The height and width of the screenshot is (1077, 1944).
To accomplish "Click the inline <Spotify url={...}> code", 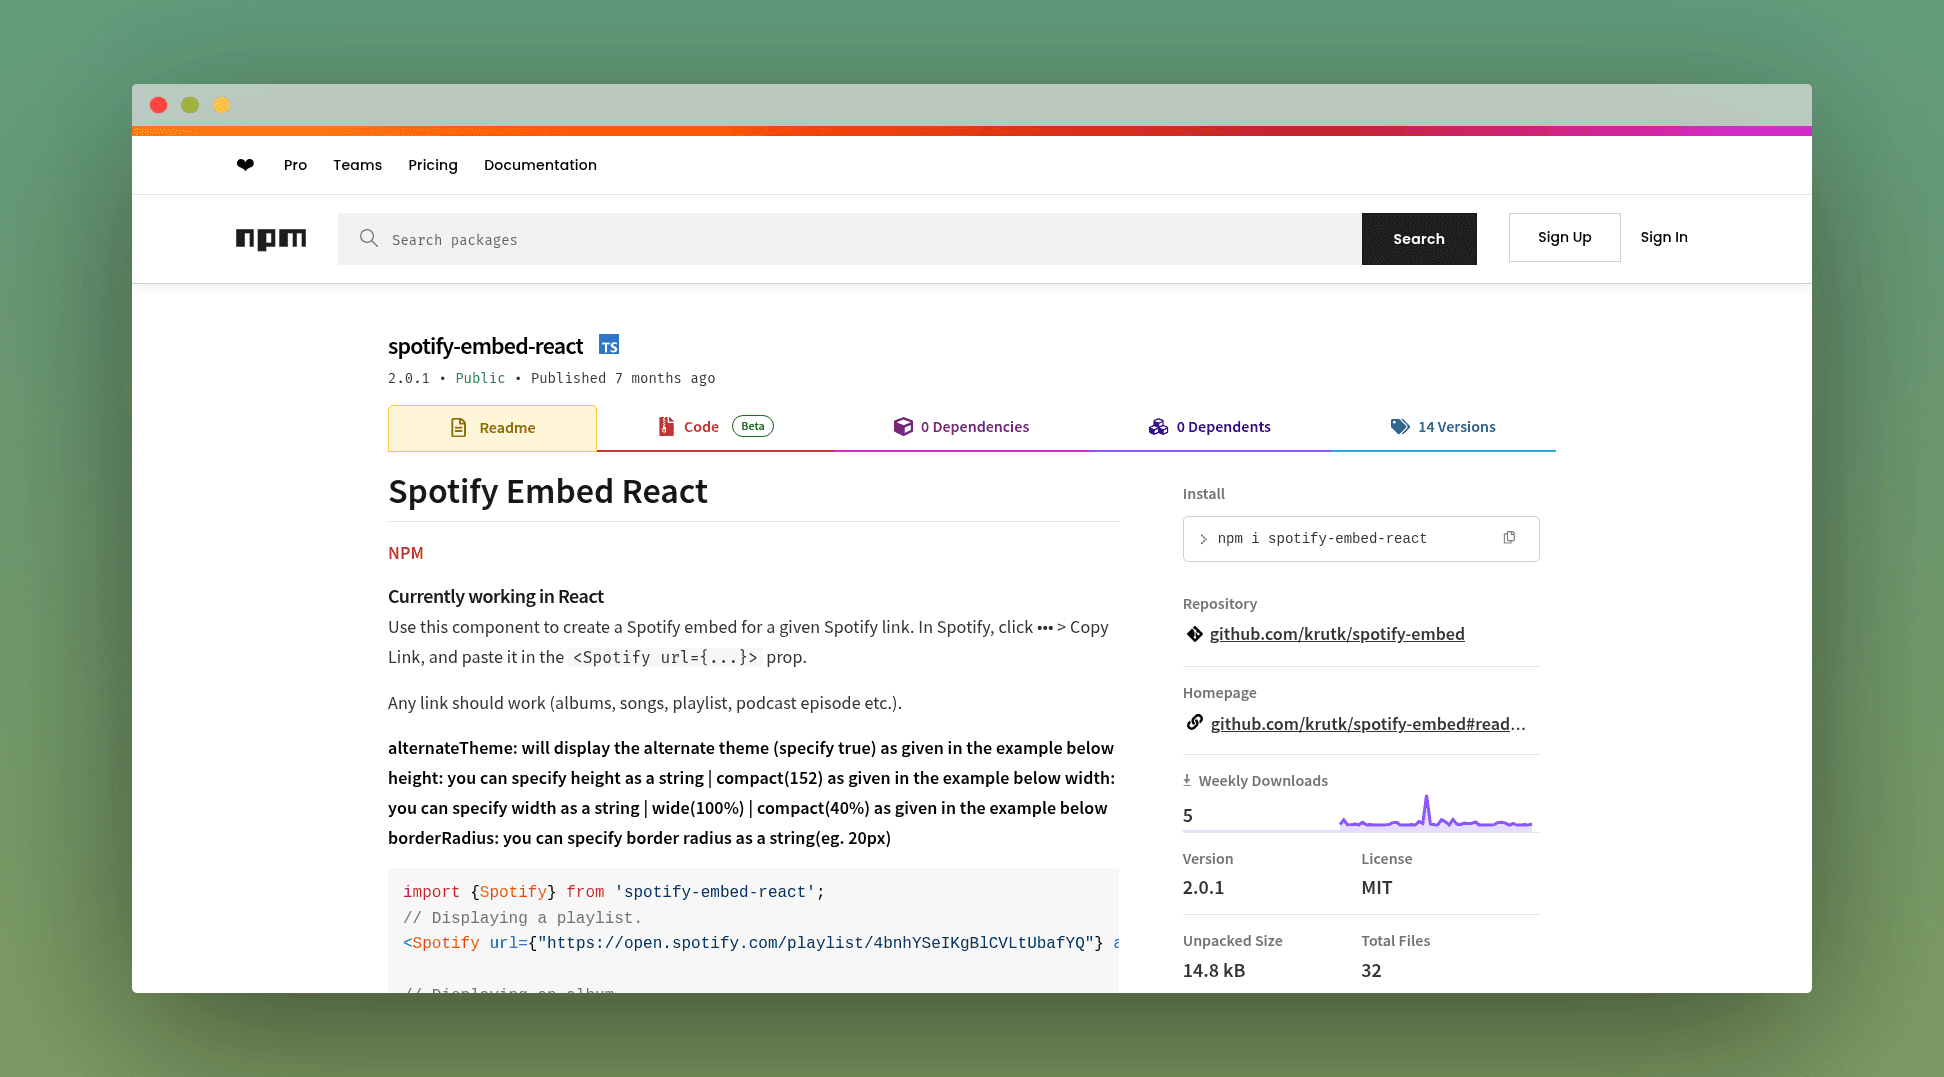I will click(665, 657).
